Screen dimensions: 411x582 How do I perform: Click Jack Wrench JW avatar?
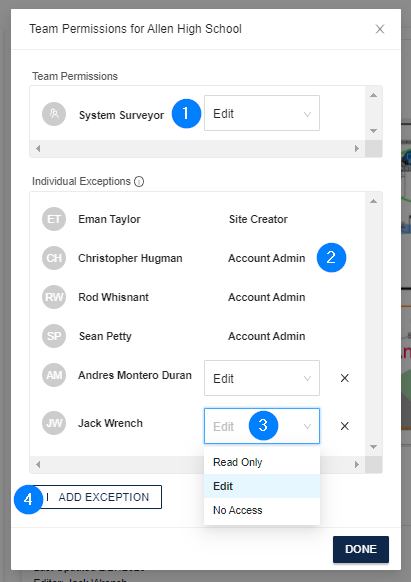point(54,423)
